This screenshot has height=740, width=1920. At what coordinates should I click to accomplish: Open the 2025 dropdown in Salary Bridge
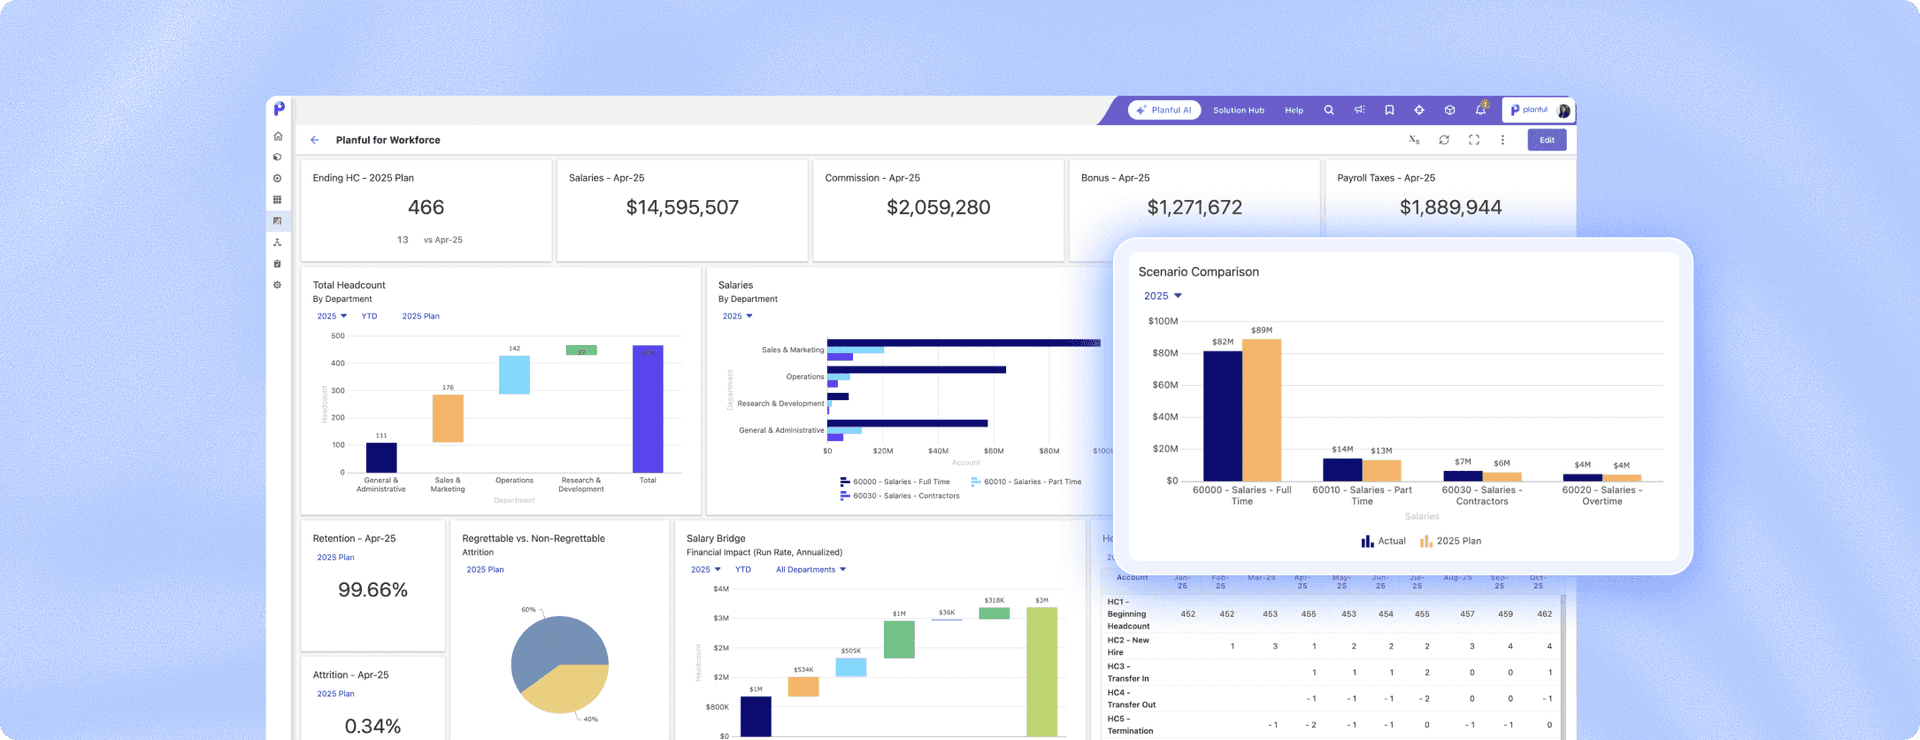click(705, 570)
